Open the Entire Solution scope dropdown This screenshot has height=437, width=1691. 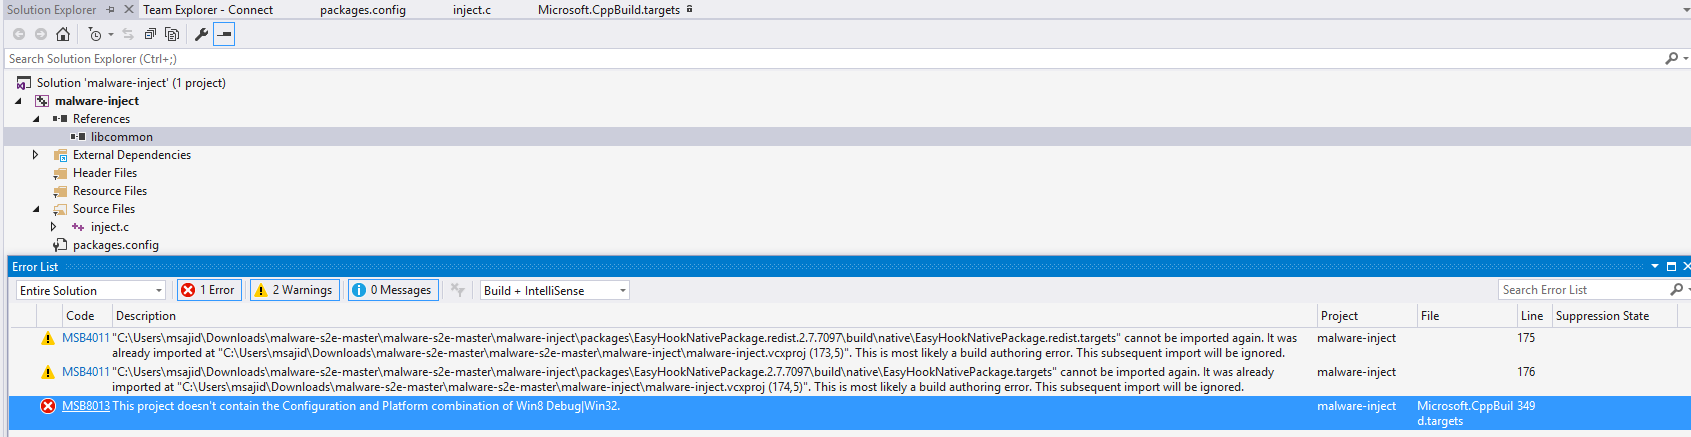pos(91,290)
